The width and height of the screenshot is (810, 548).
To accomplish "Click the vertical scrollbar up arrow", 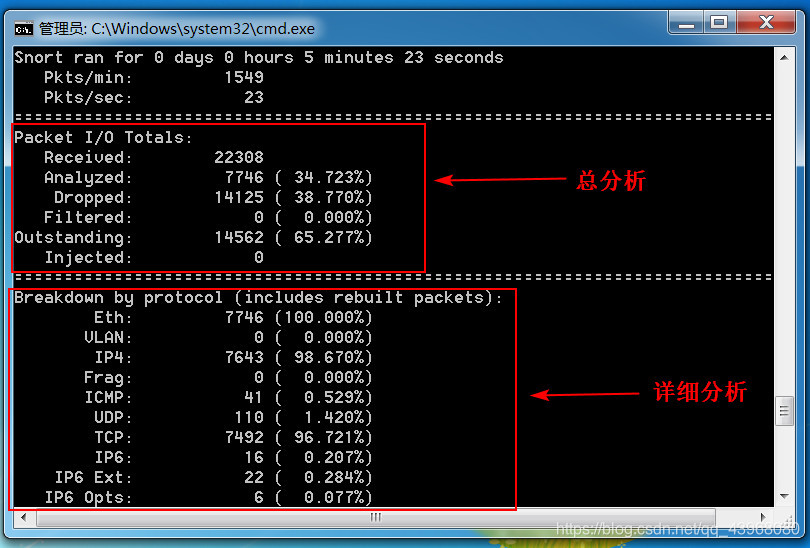I will (784, 57).
